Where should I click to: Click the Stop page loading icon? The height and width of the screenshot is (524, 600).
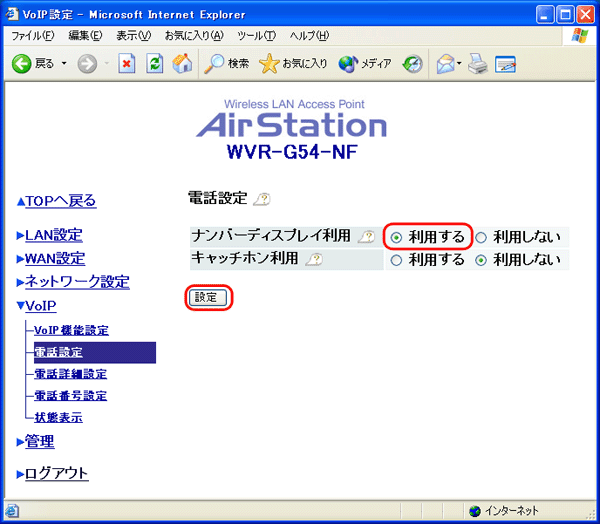(x=127, y=63)
